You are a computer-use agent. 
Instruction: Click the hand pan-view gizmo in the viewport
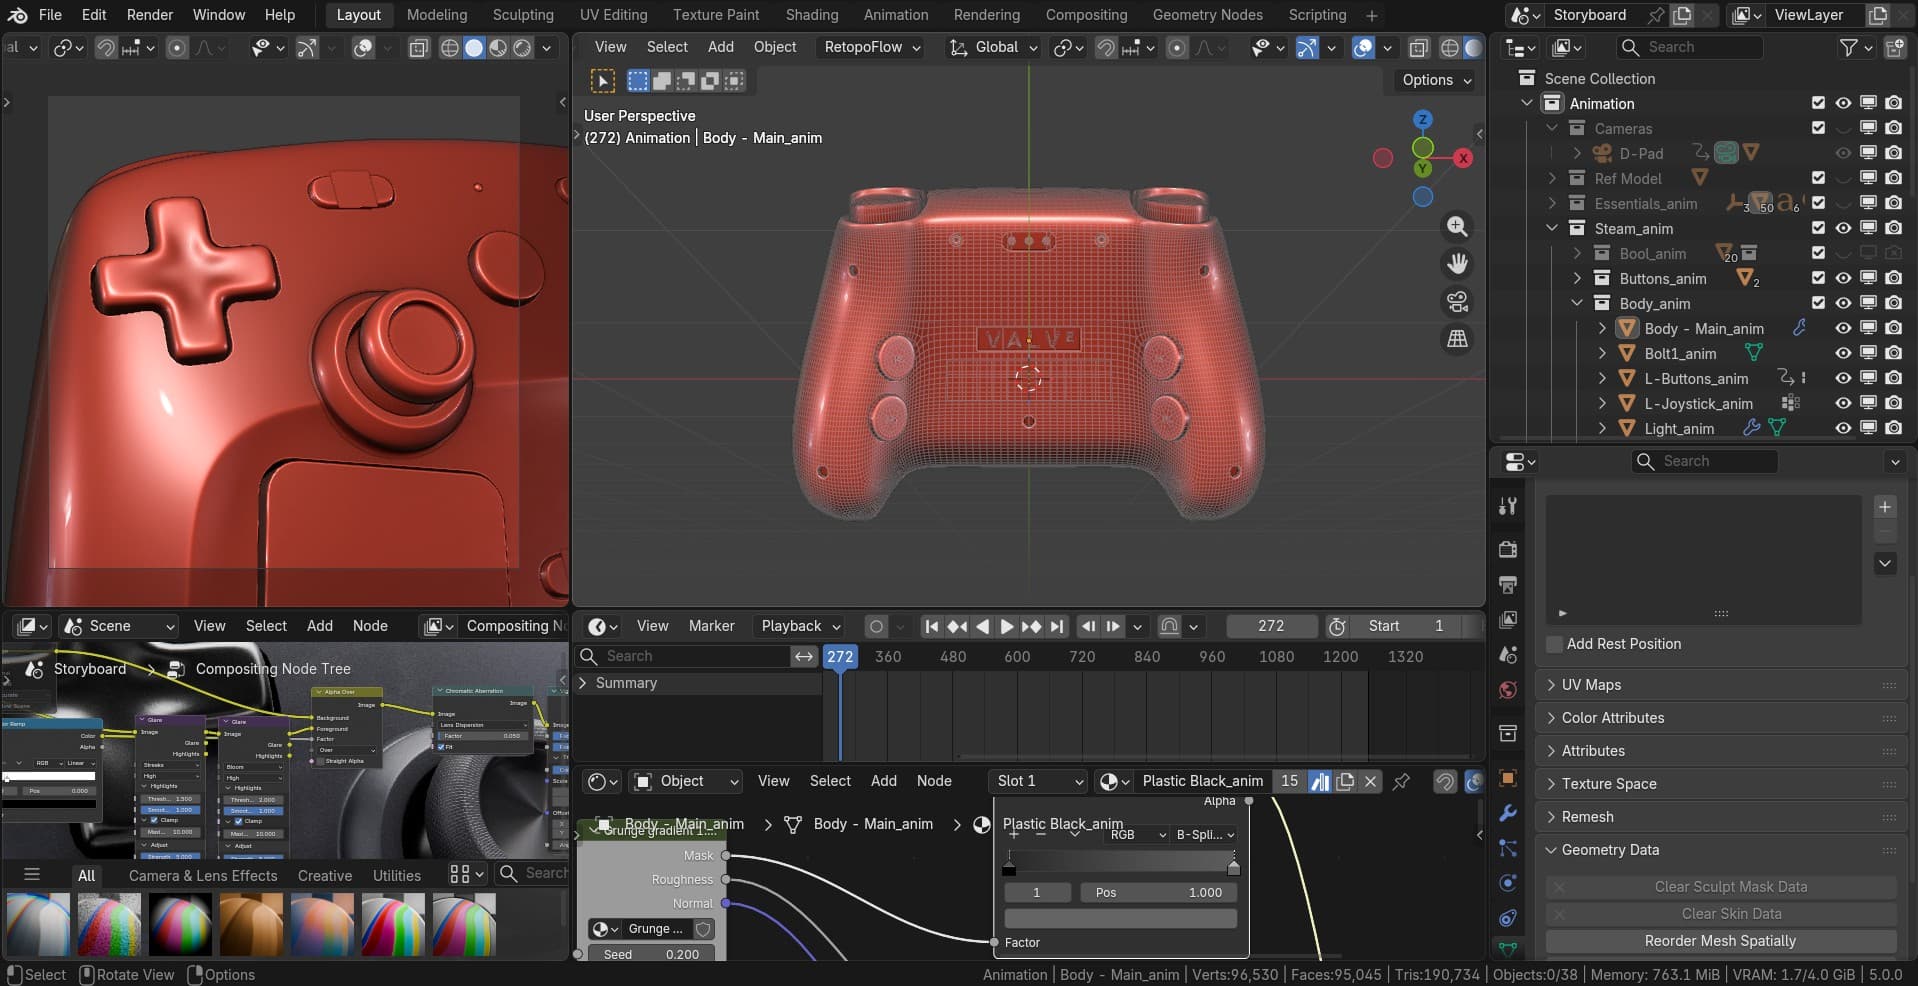point(1457,264)
